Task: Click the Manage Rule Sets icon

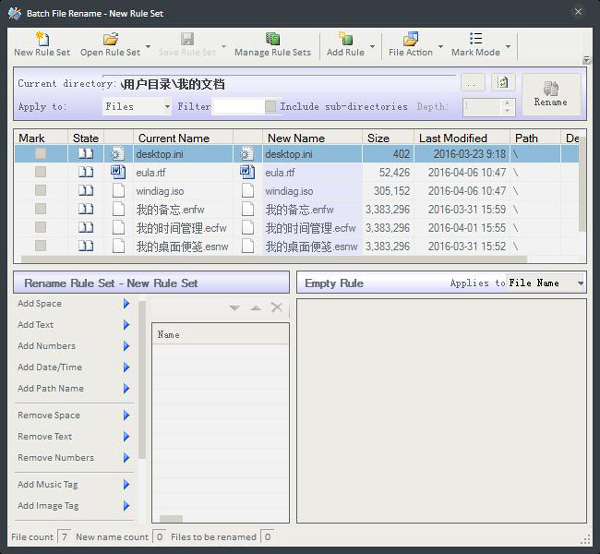Action: (x=272, y=39)
